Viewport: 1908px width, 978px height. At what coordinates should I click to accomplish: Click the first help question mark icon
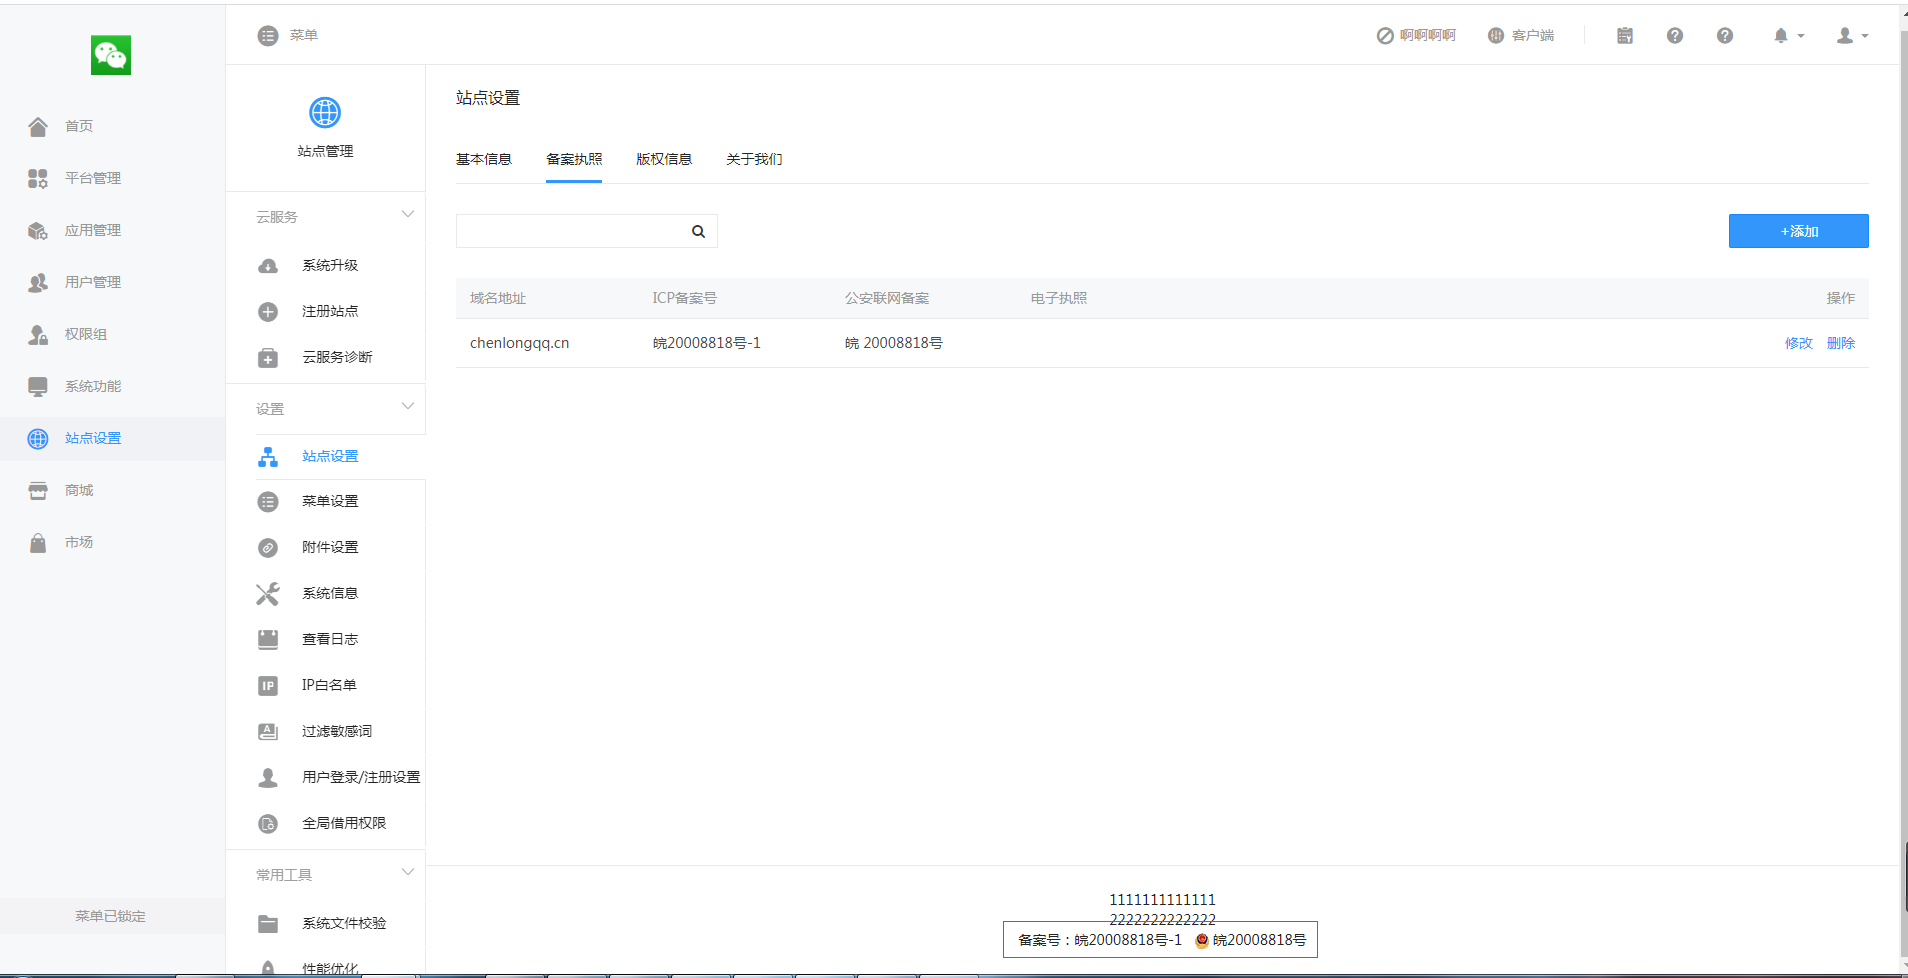pos(1675,36)
